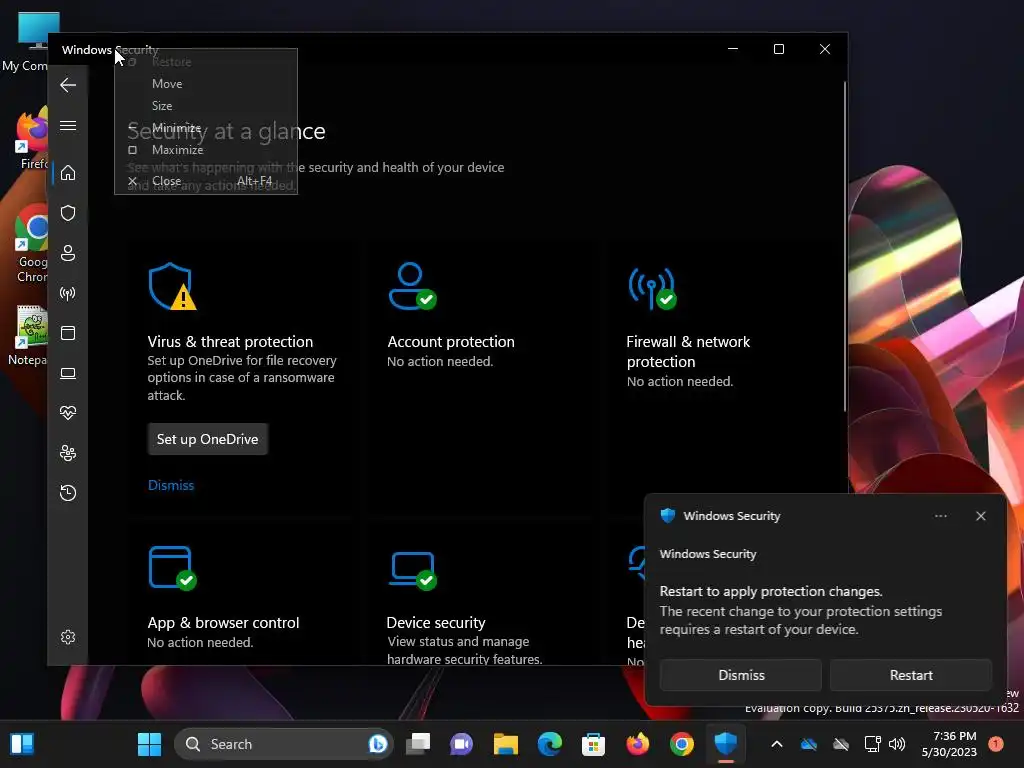Open Family options sidebar icon
The height and width of the screenshot is (768, 1024).
tap(68, 453)
